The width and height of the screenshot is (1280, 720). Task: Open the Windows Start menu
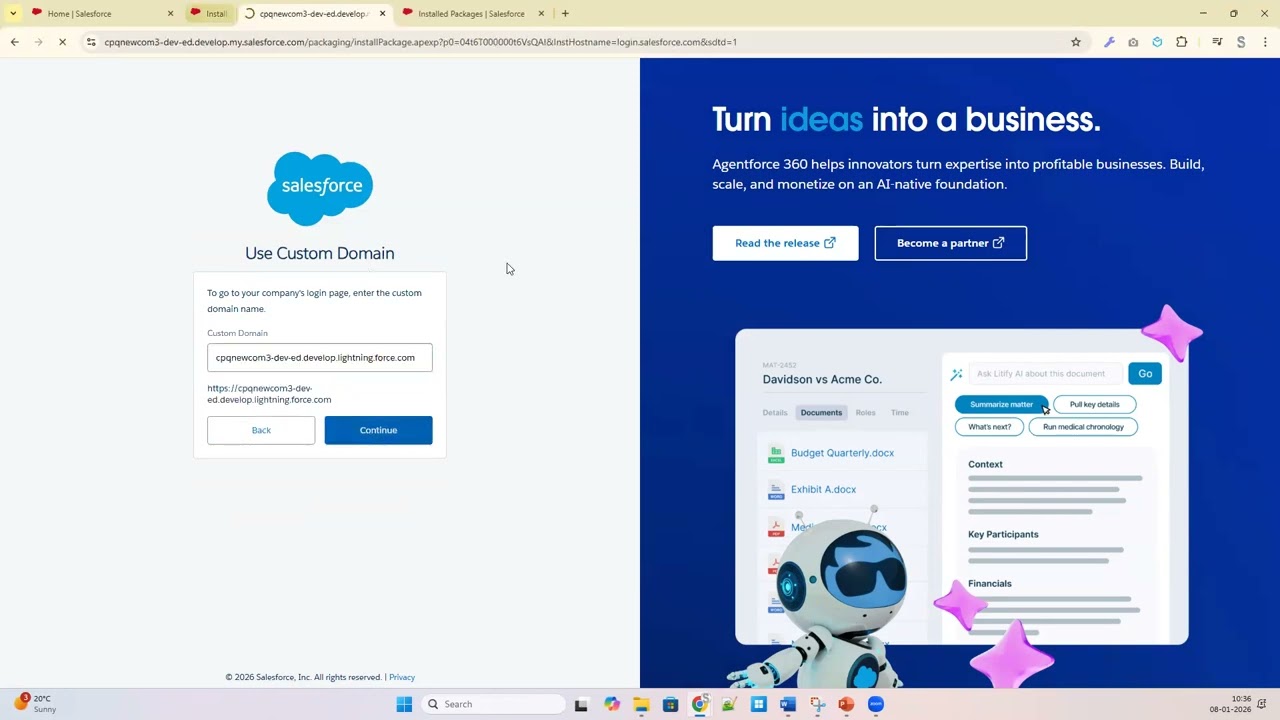tap(404, 704)
